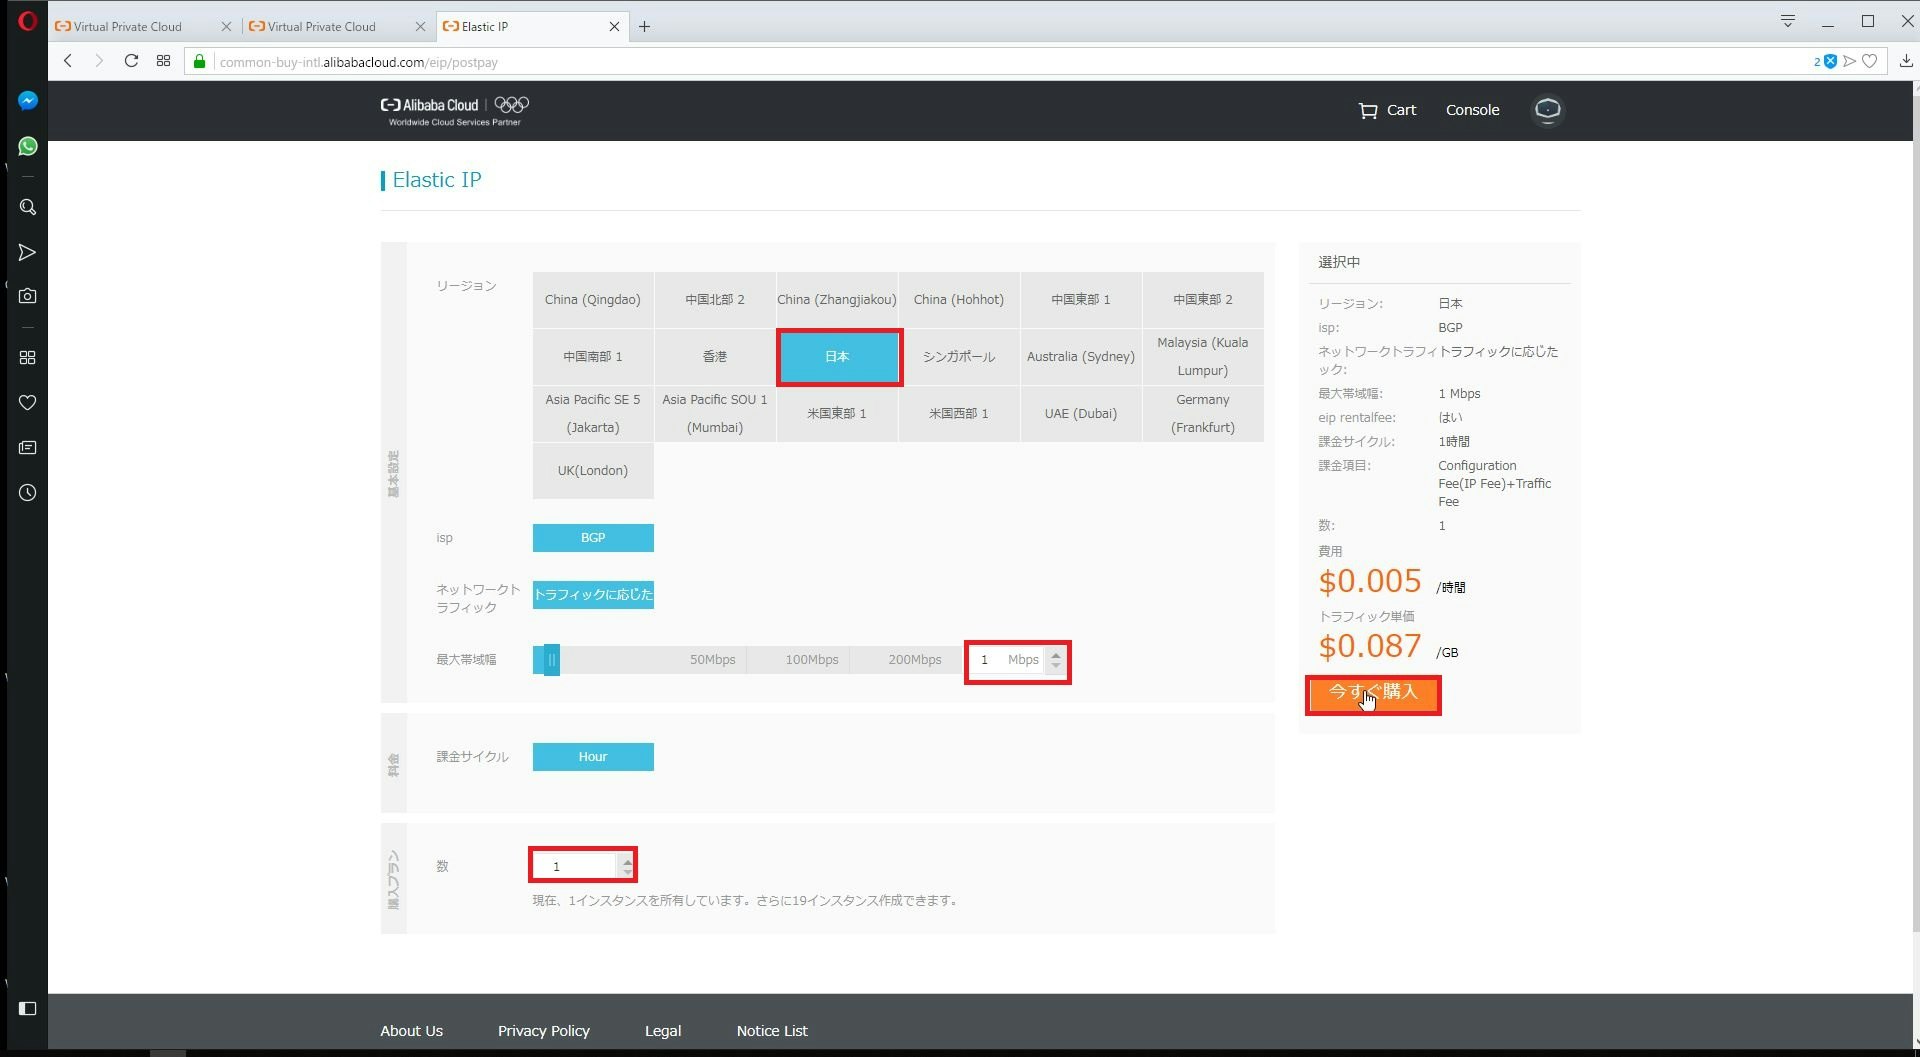This screenshot has width=1920, height=1057.
Task: Open the sidebar search icon
Action: point(28,207)
